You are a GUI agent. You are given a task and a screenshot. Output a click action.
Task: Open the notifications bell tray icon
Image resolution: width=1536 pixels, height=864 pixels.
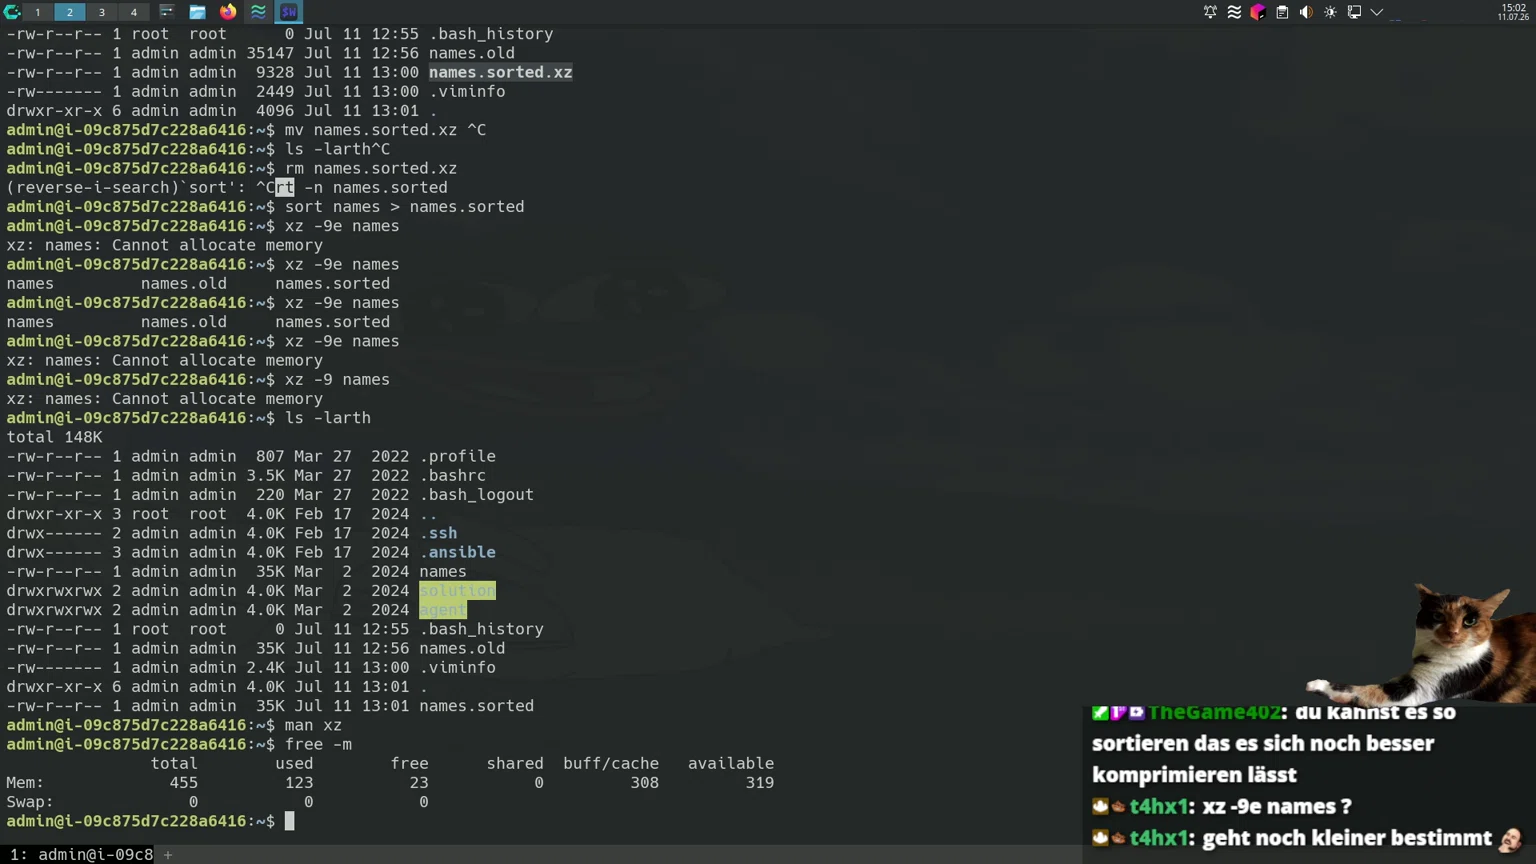tap(1210, 12)
